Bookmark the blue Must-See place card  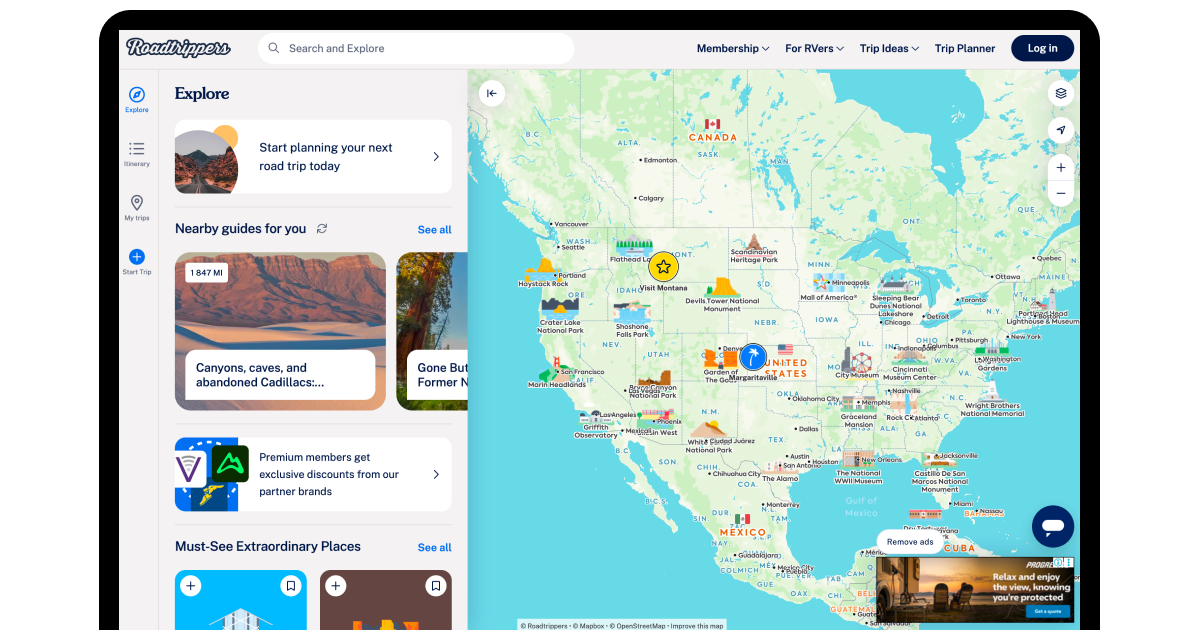pyautogui.click(x=290, y=586)
